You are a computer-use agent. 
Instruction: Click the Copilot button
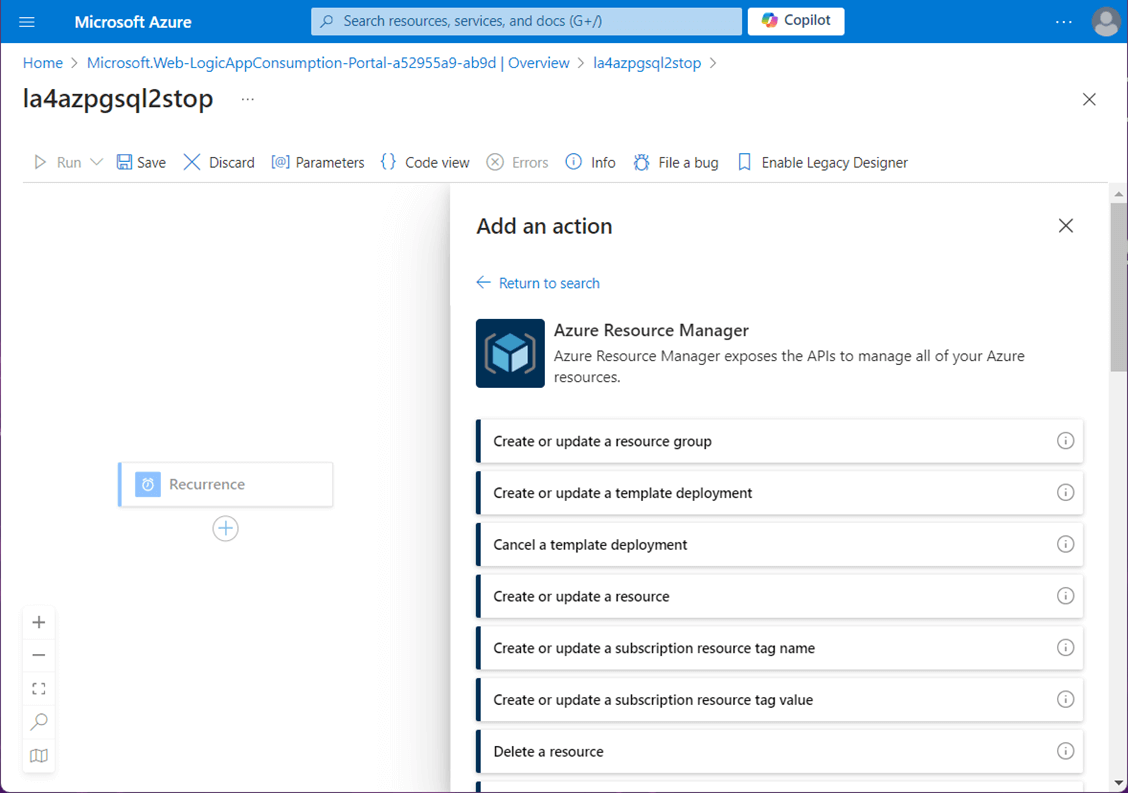(795, 21)
